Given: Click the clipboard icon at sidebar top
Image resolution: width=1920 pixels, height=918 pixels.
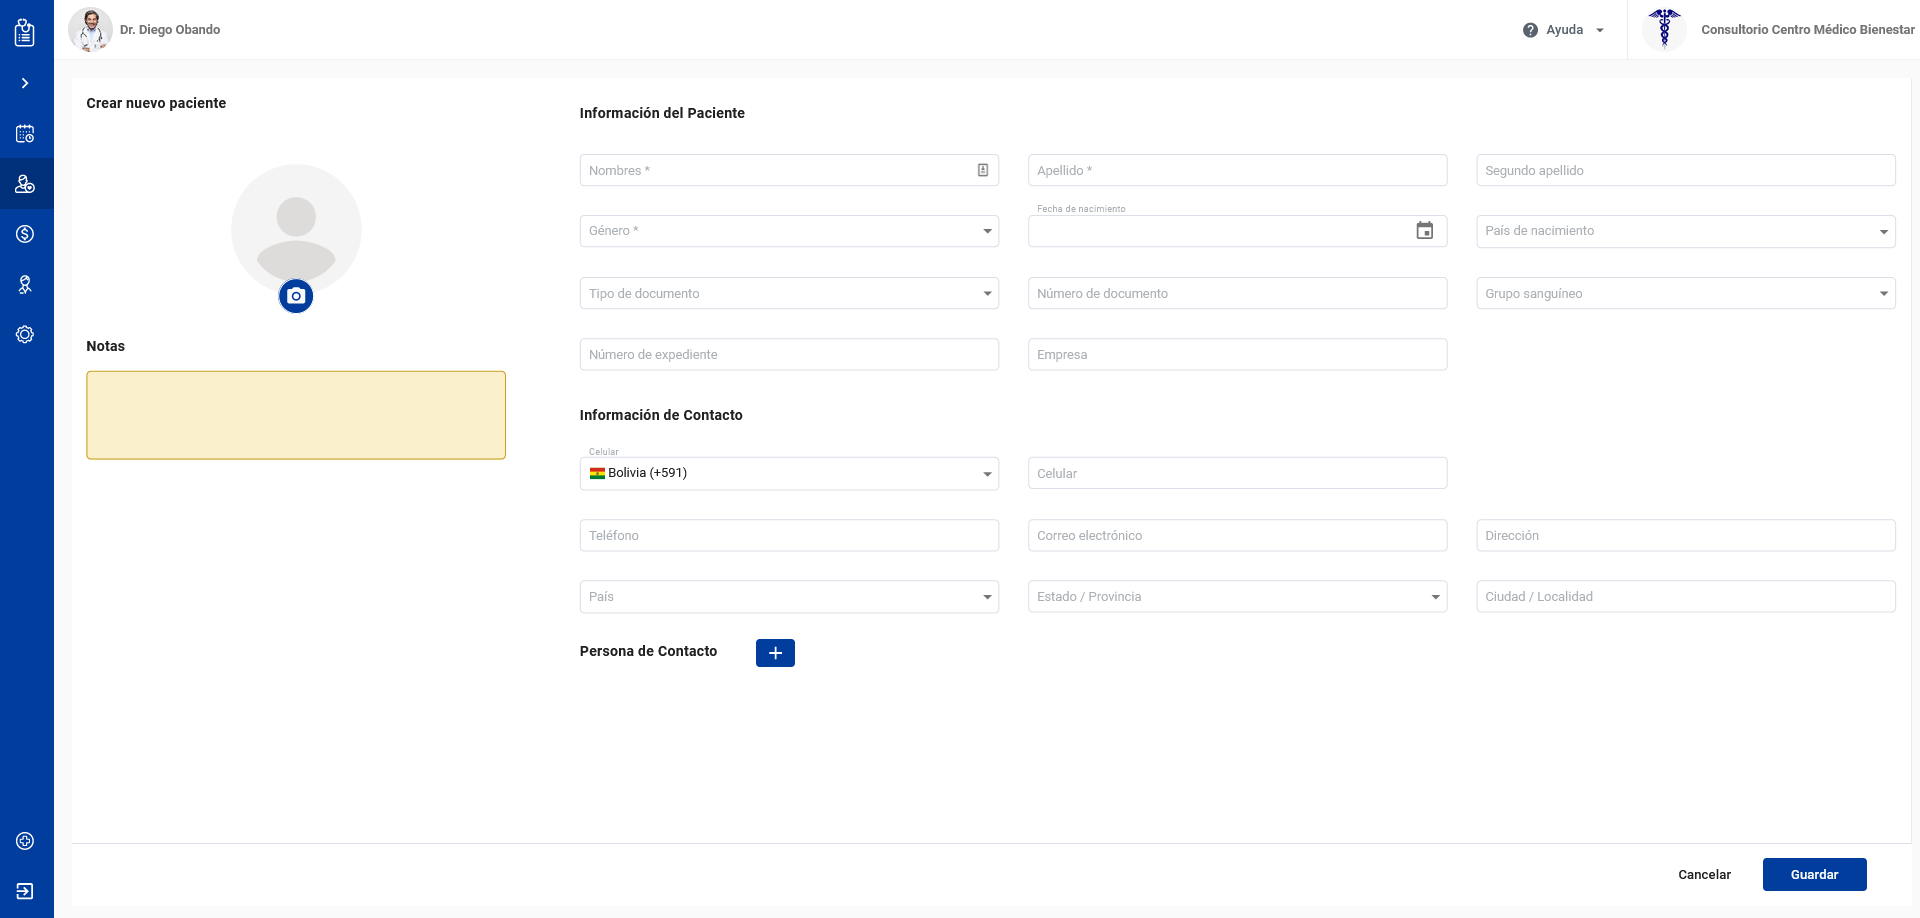Looking at the screenshot, I should point(25,33).
